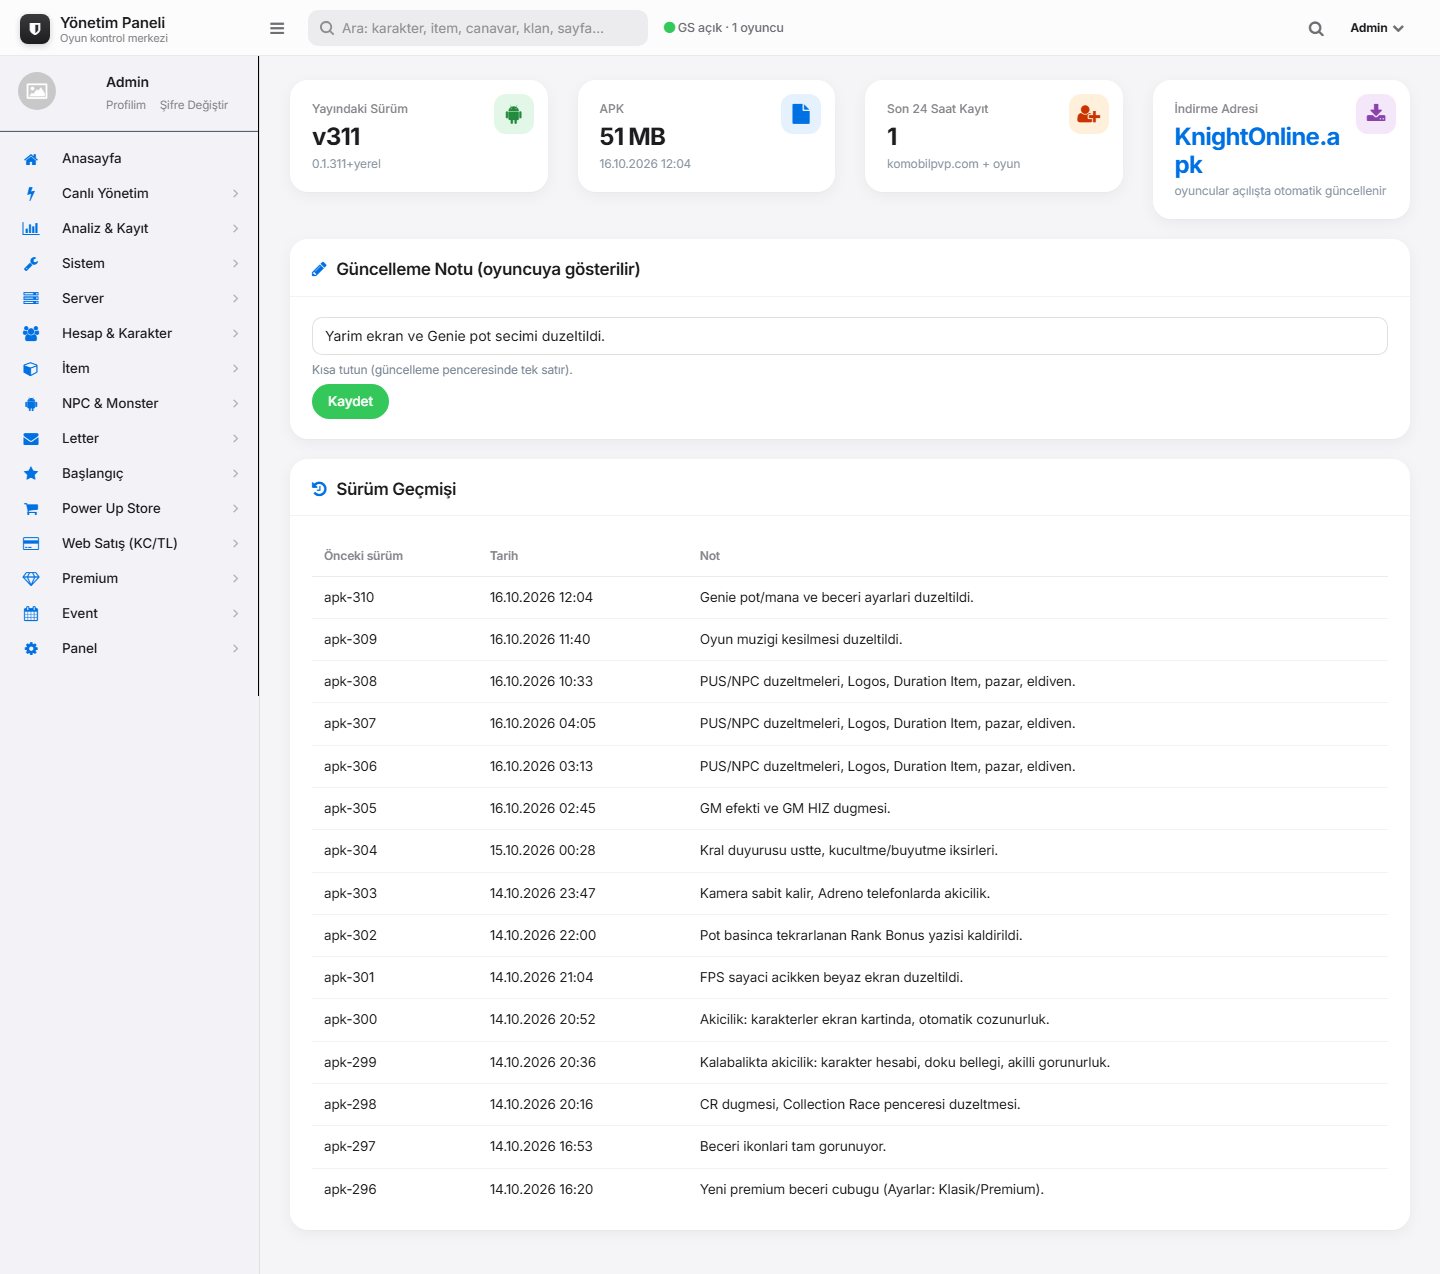Click the magnifier icon in the top-right header
The image size is (1440, 1274).
point(1316,29)
